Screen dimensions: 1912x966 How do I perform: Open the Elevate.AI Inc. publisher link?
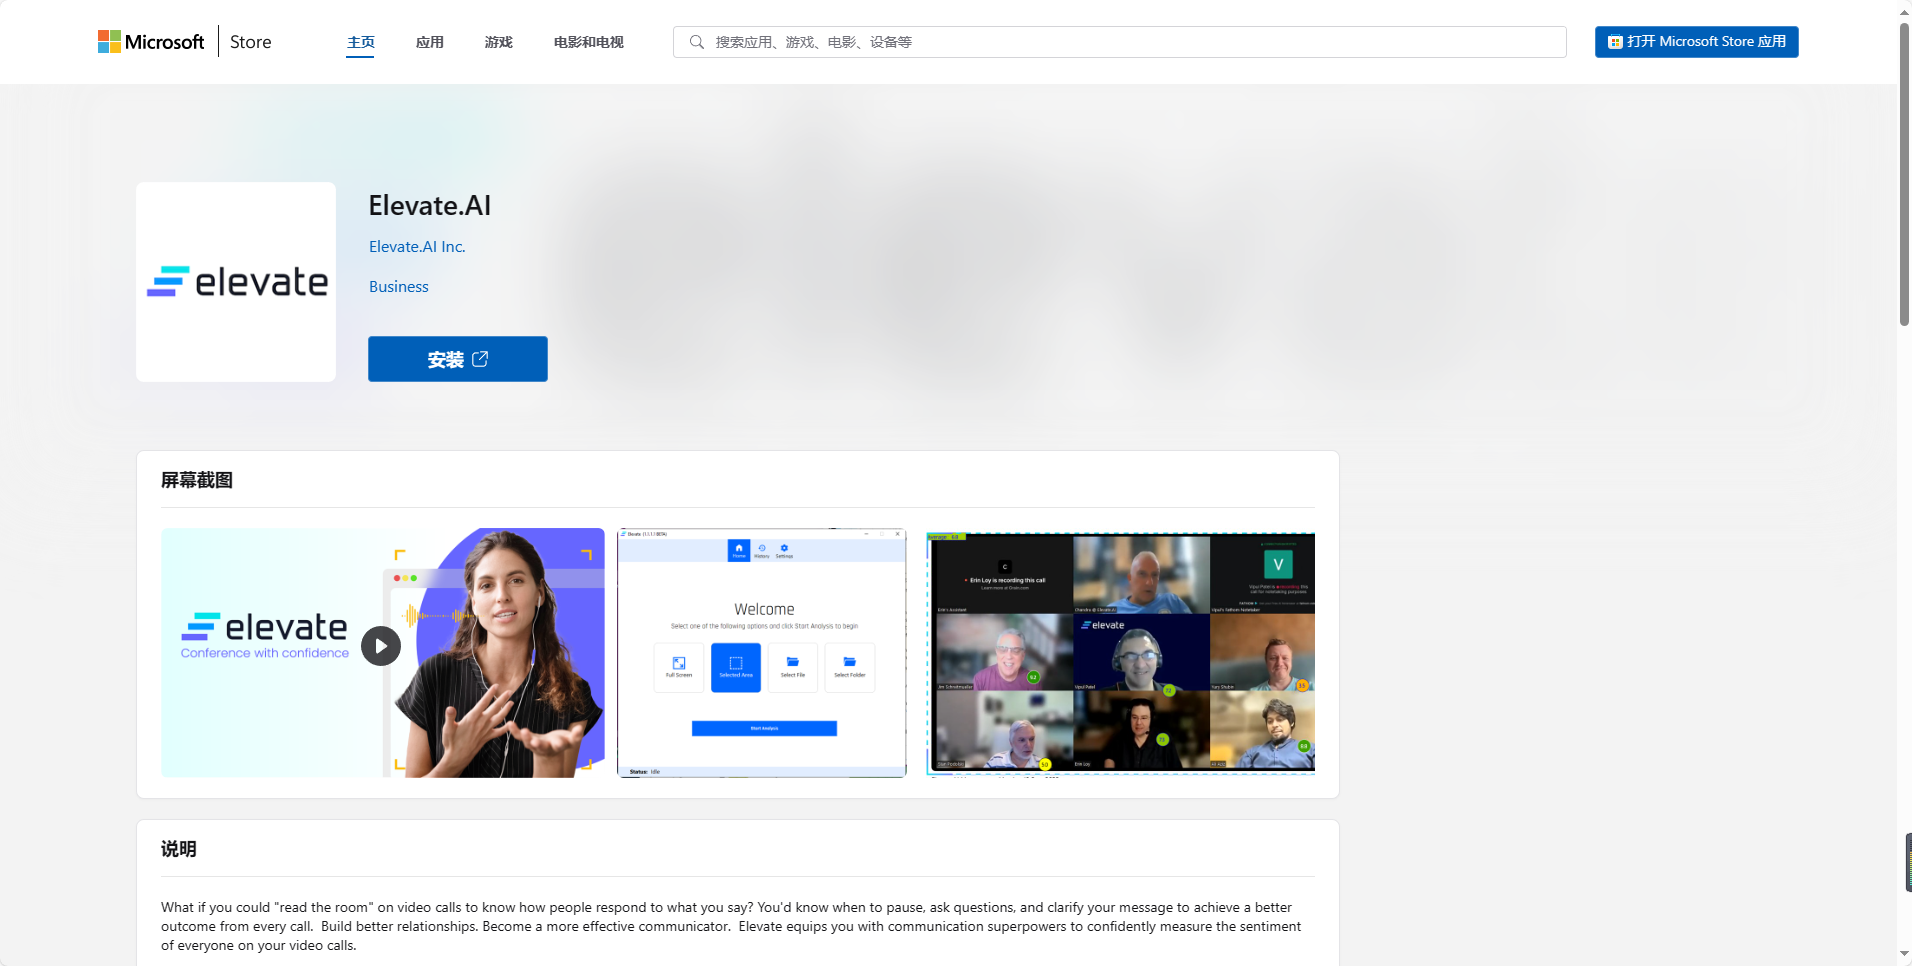[x=417, y=247]
